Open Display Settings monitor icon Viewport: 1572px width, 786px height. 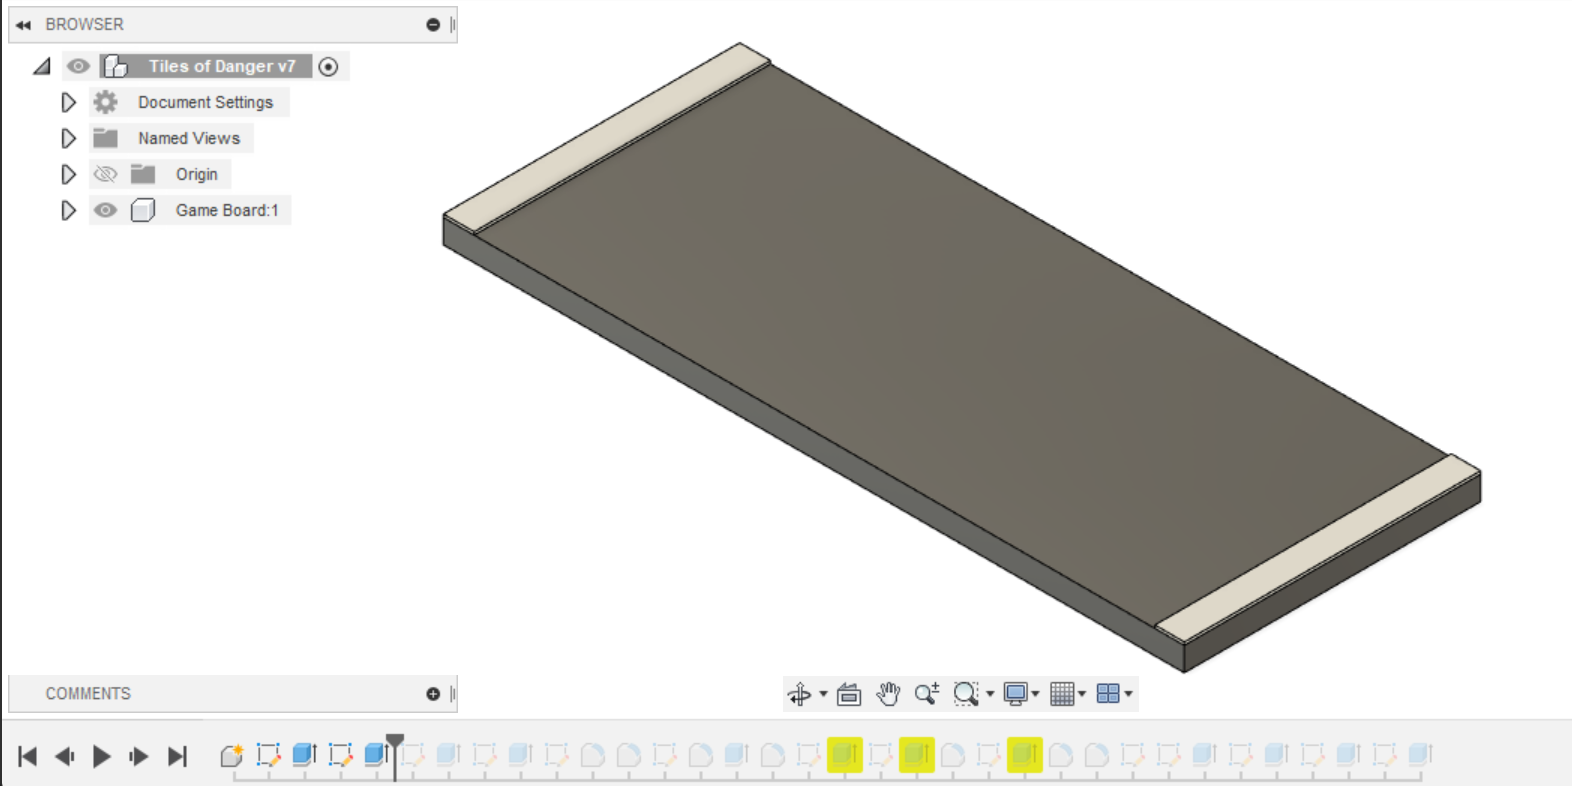[x=1015, y=694]
